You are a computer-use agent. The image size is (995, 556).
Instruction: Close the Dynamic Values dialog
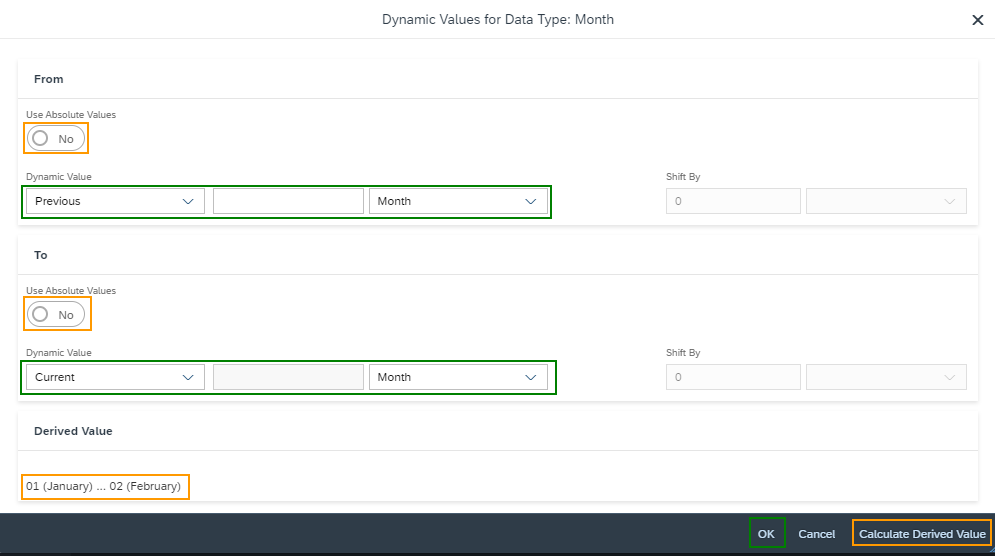[x=977, y=20]
